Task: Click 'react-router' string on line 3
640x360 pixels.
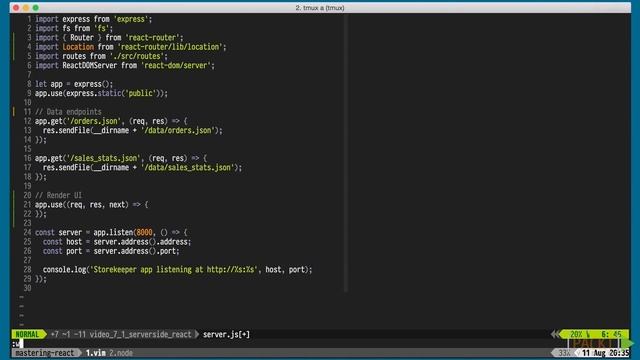Action: click(x=152, y=38)
